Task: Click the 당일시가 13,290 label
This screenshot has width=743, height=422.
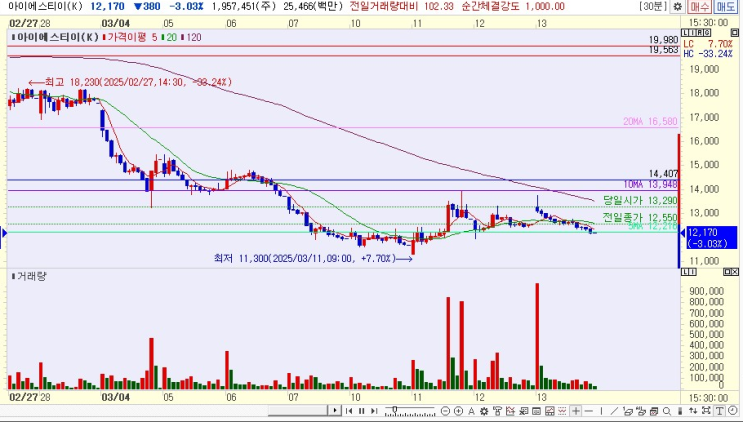Action: click(640, 201)
